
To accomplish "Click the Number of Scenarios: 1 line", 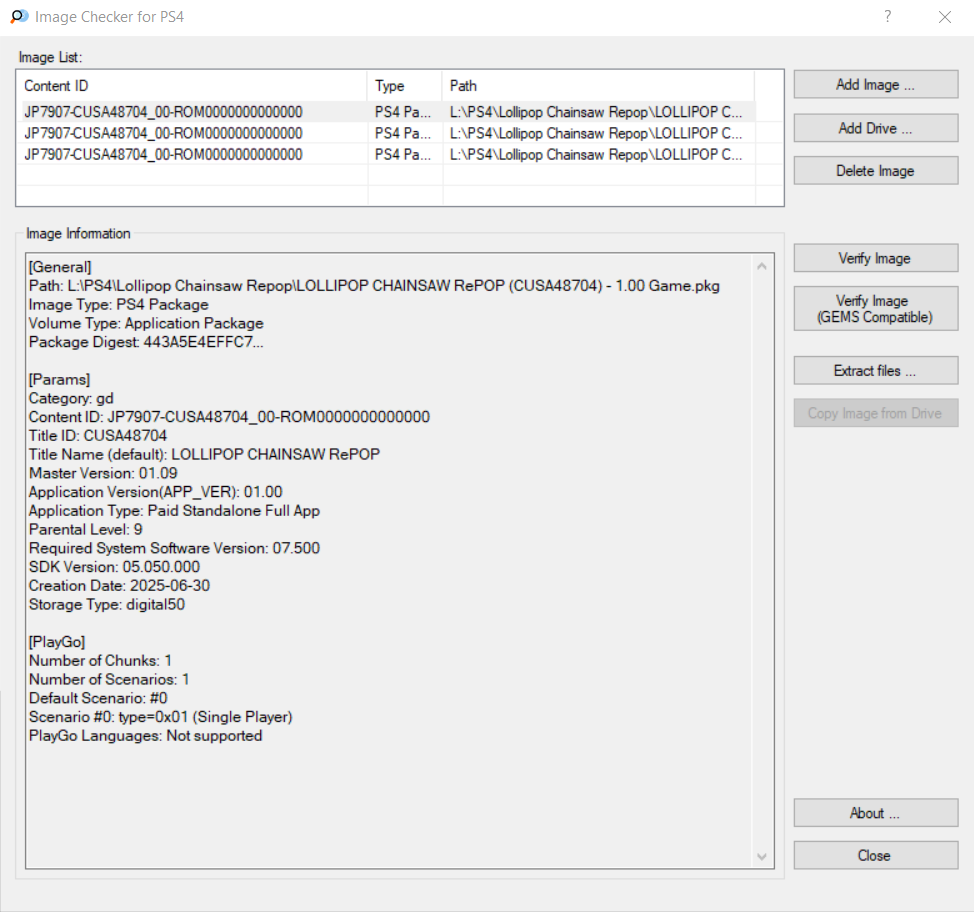I will pyautogui.click(x=109, y=679).
